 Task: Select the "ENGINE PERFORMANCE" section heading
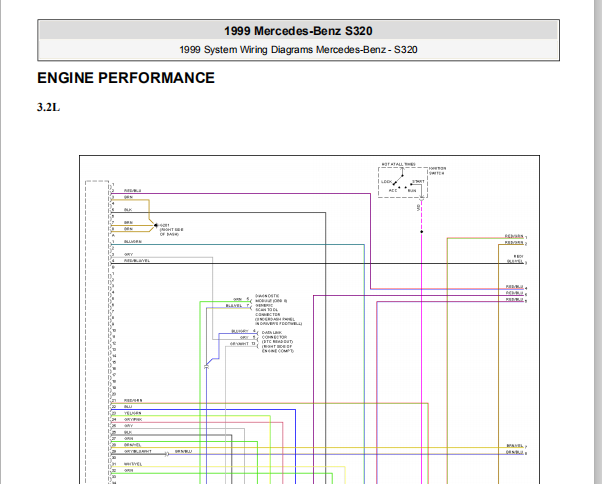[126, 78]
